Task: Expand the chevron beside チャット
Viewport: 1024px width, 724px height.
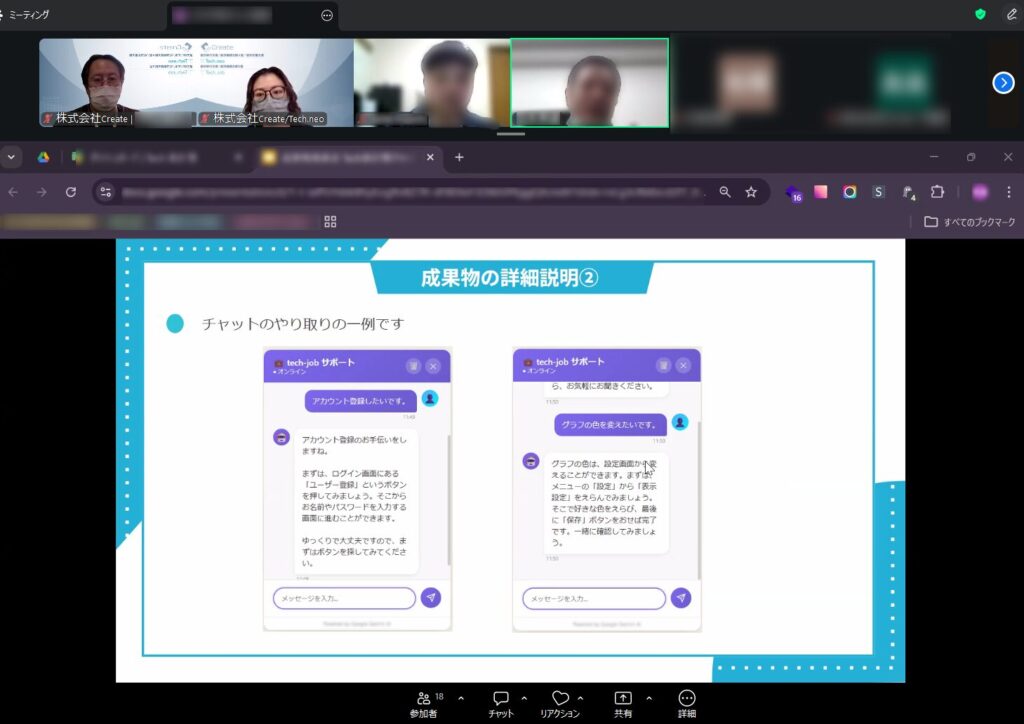Action: pos(524,698)
